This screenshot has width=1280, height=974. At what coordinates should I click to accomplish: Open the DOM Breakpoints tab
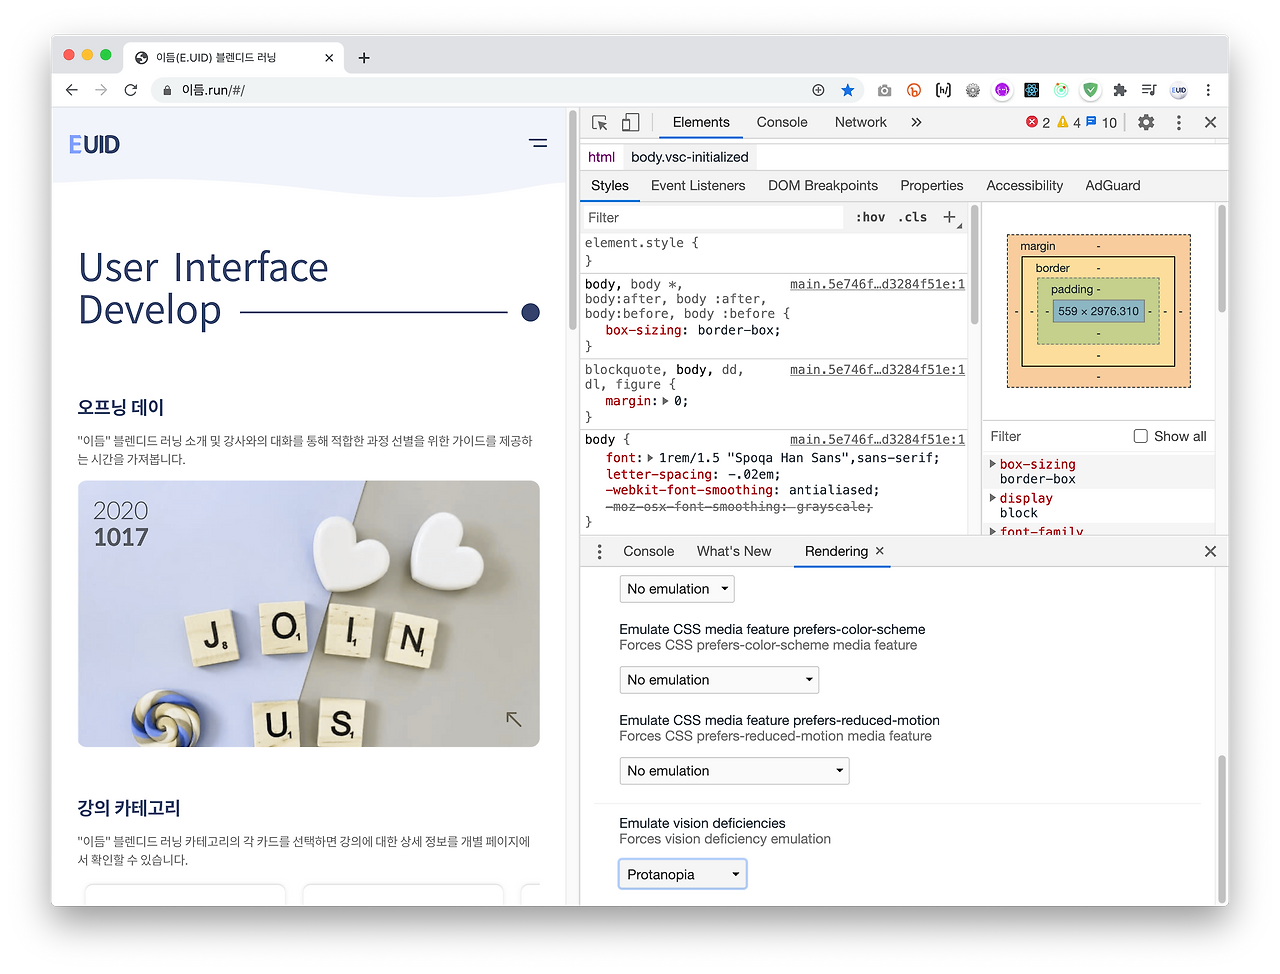click(x=823, y=186)
